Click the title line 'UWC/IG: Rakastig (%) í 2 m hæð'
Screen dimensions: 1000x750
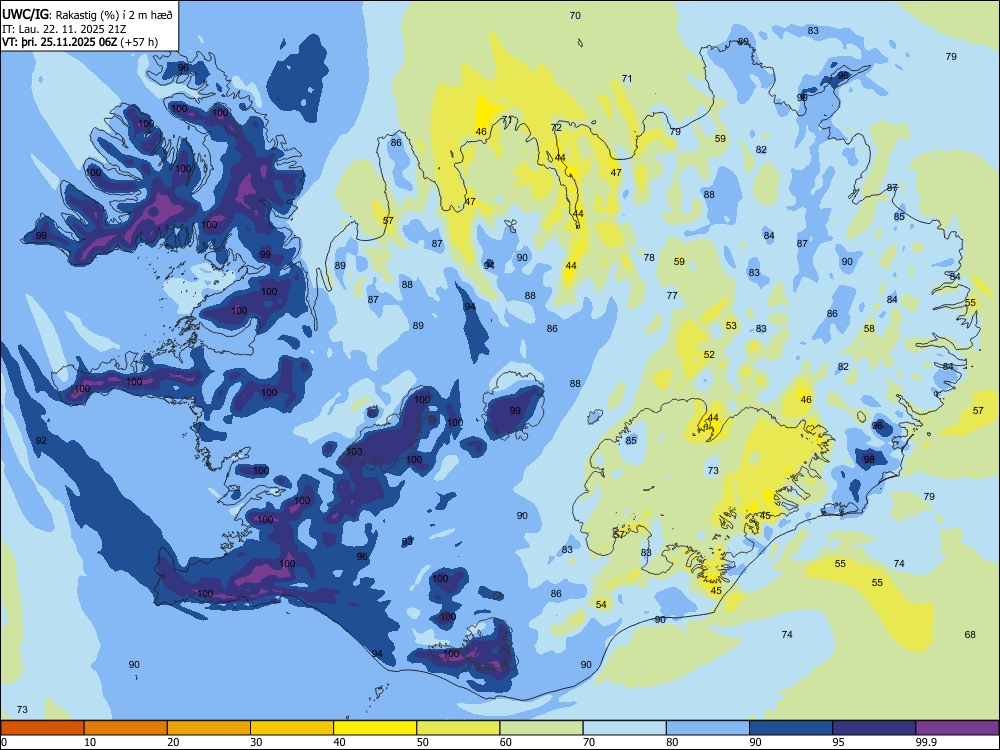(x=87, y=14)
